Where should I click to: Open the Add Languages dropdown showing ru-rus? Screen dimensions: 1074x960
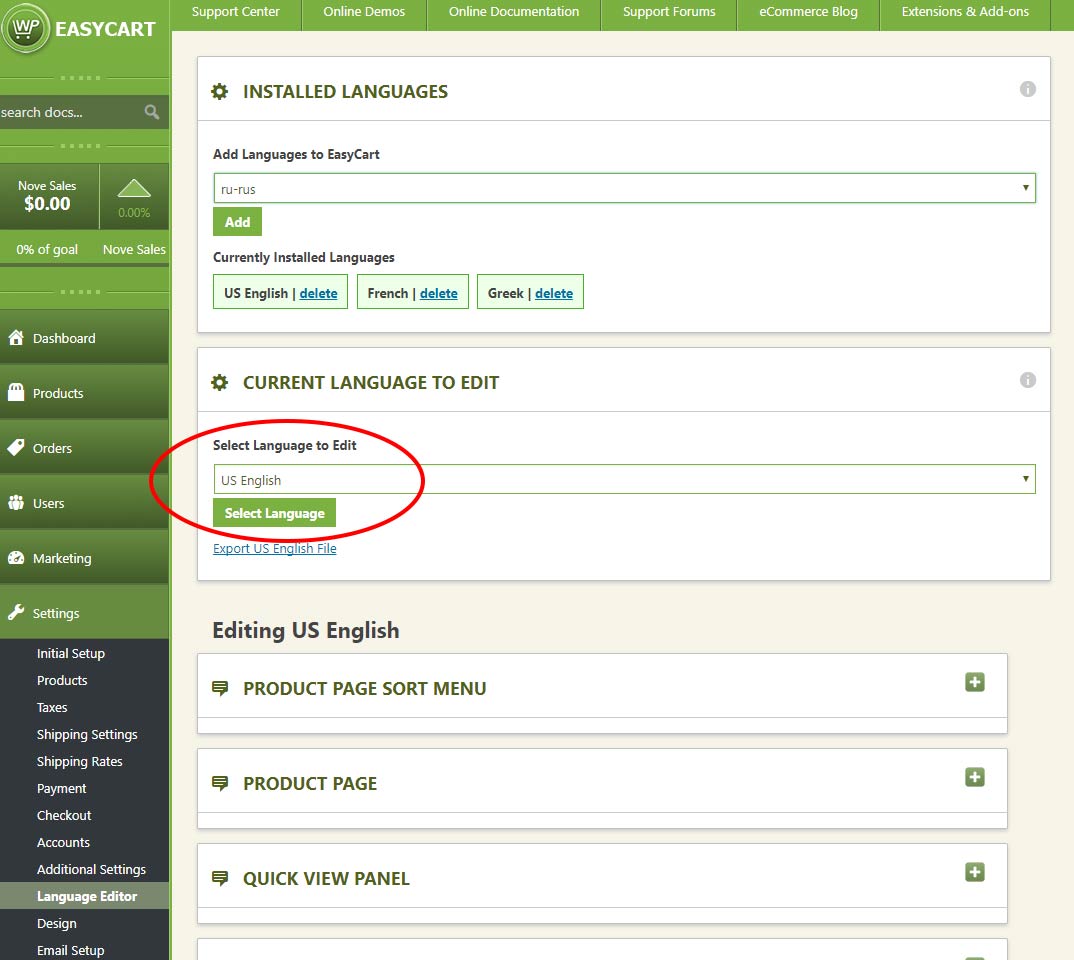click(624, 188)
